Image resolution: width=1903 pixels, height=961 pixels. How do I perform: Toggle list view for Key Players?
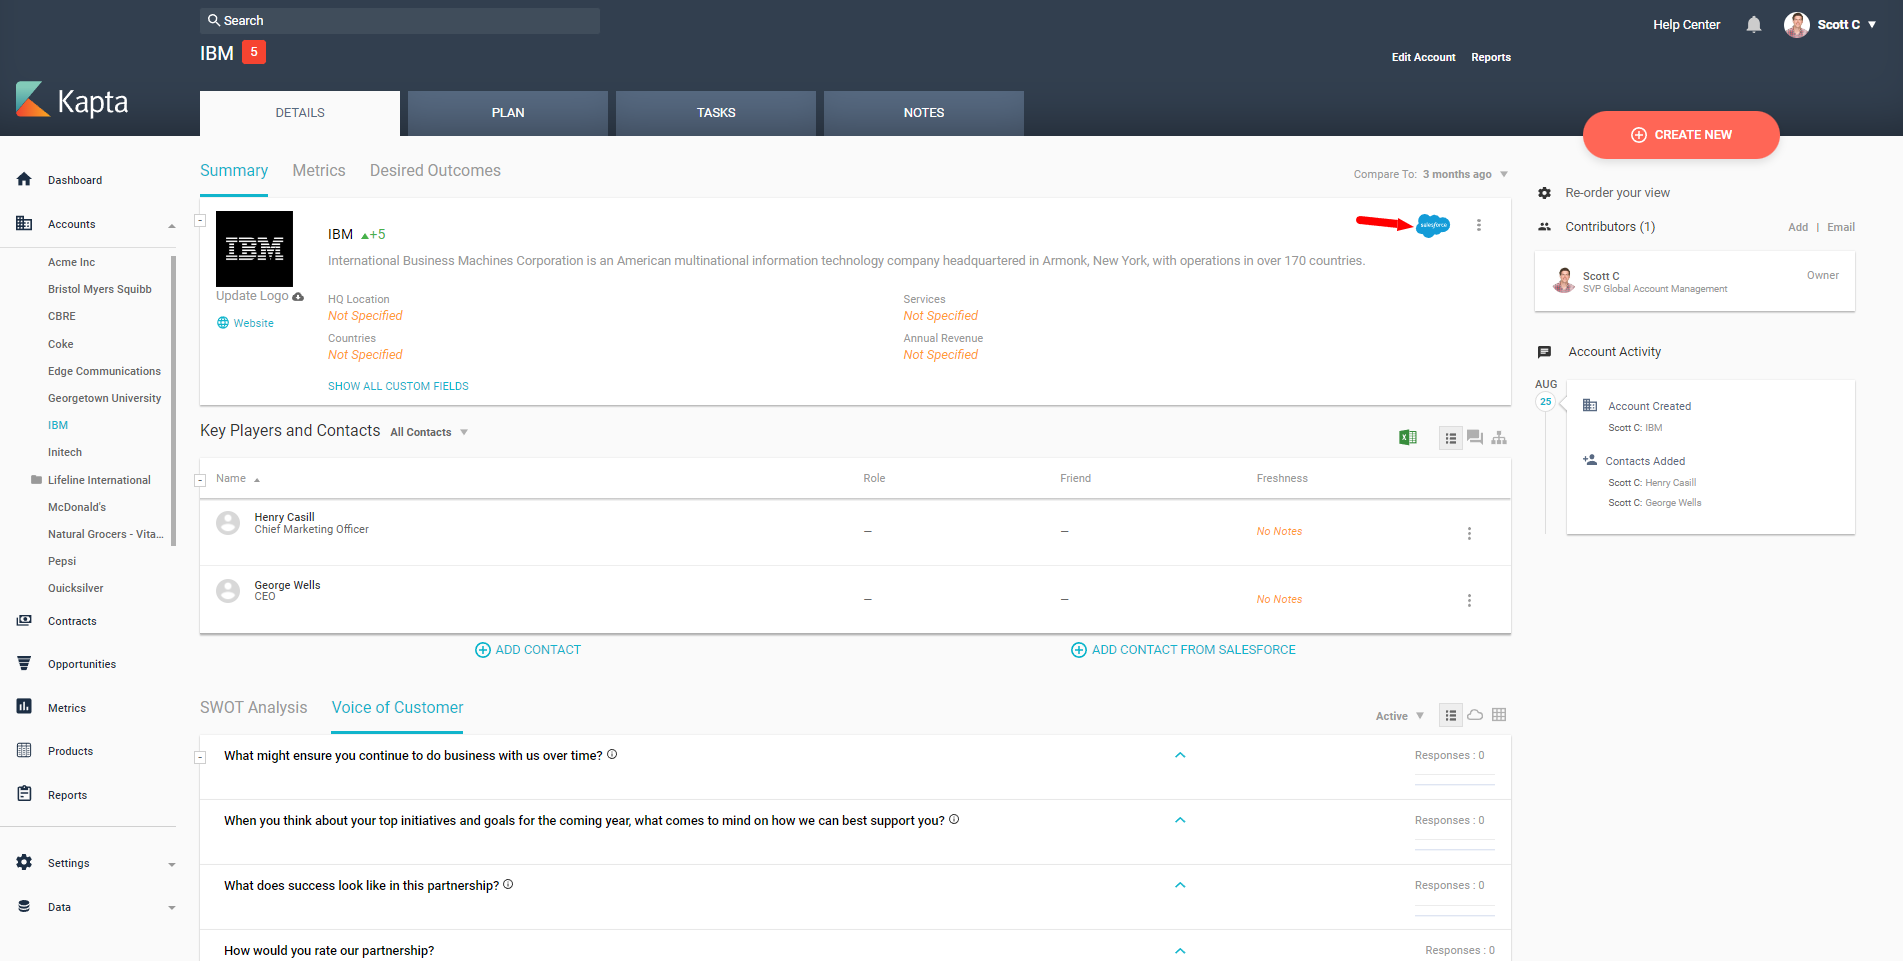[1450, 437]
